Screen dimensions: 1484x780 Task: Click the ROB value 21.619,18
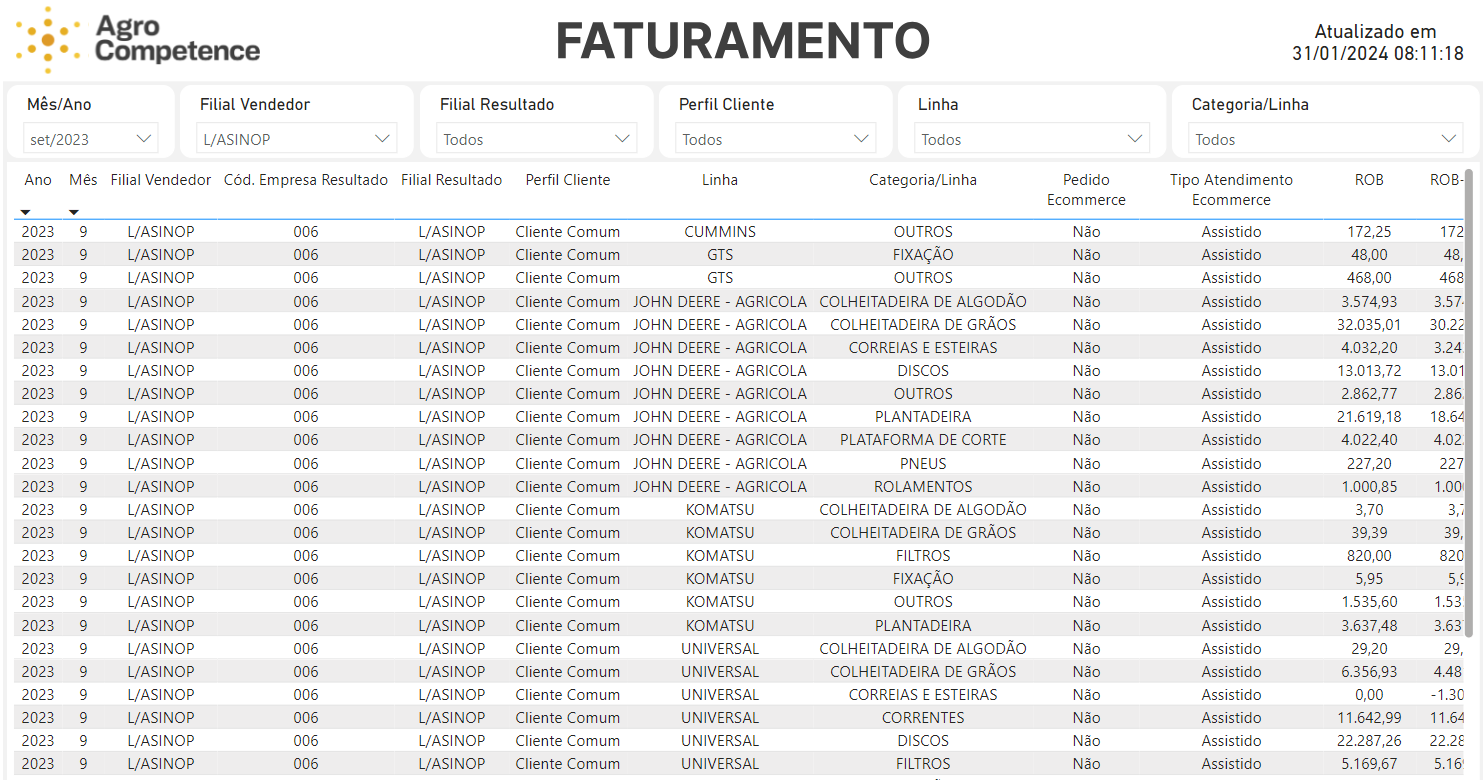point(1369,417)
